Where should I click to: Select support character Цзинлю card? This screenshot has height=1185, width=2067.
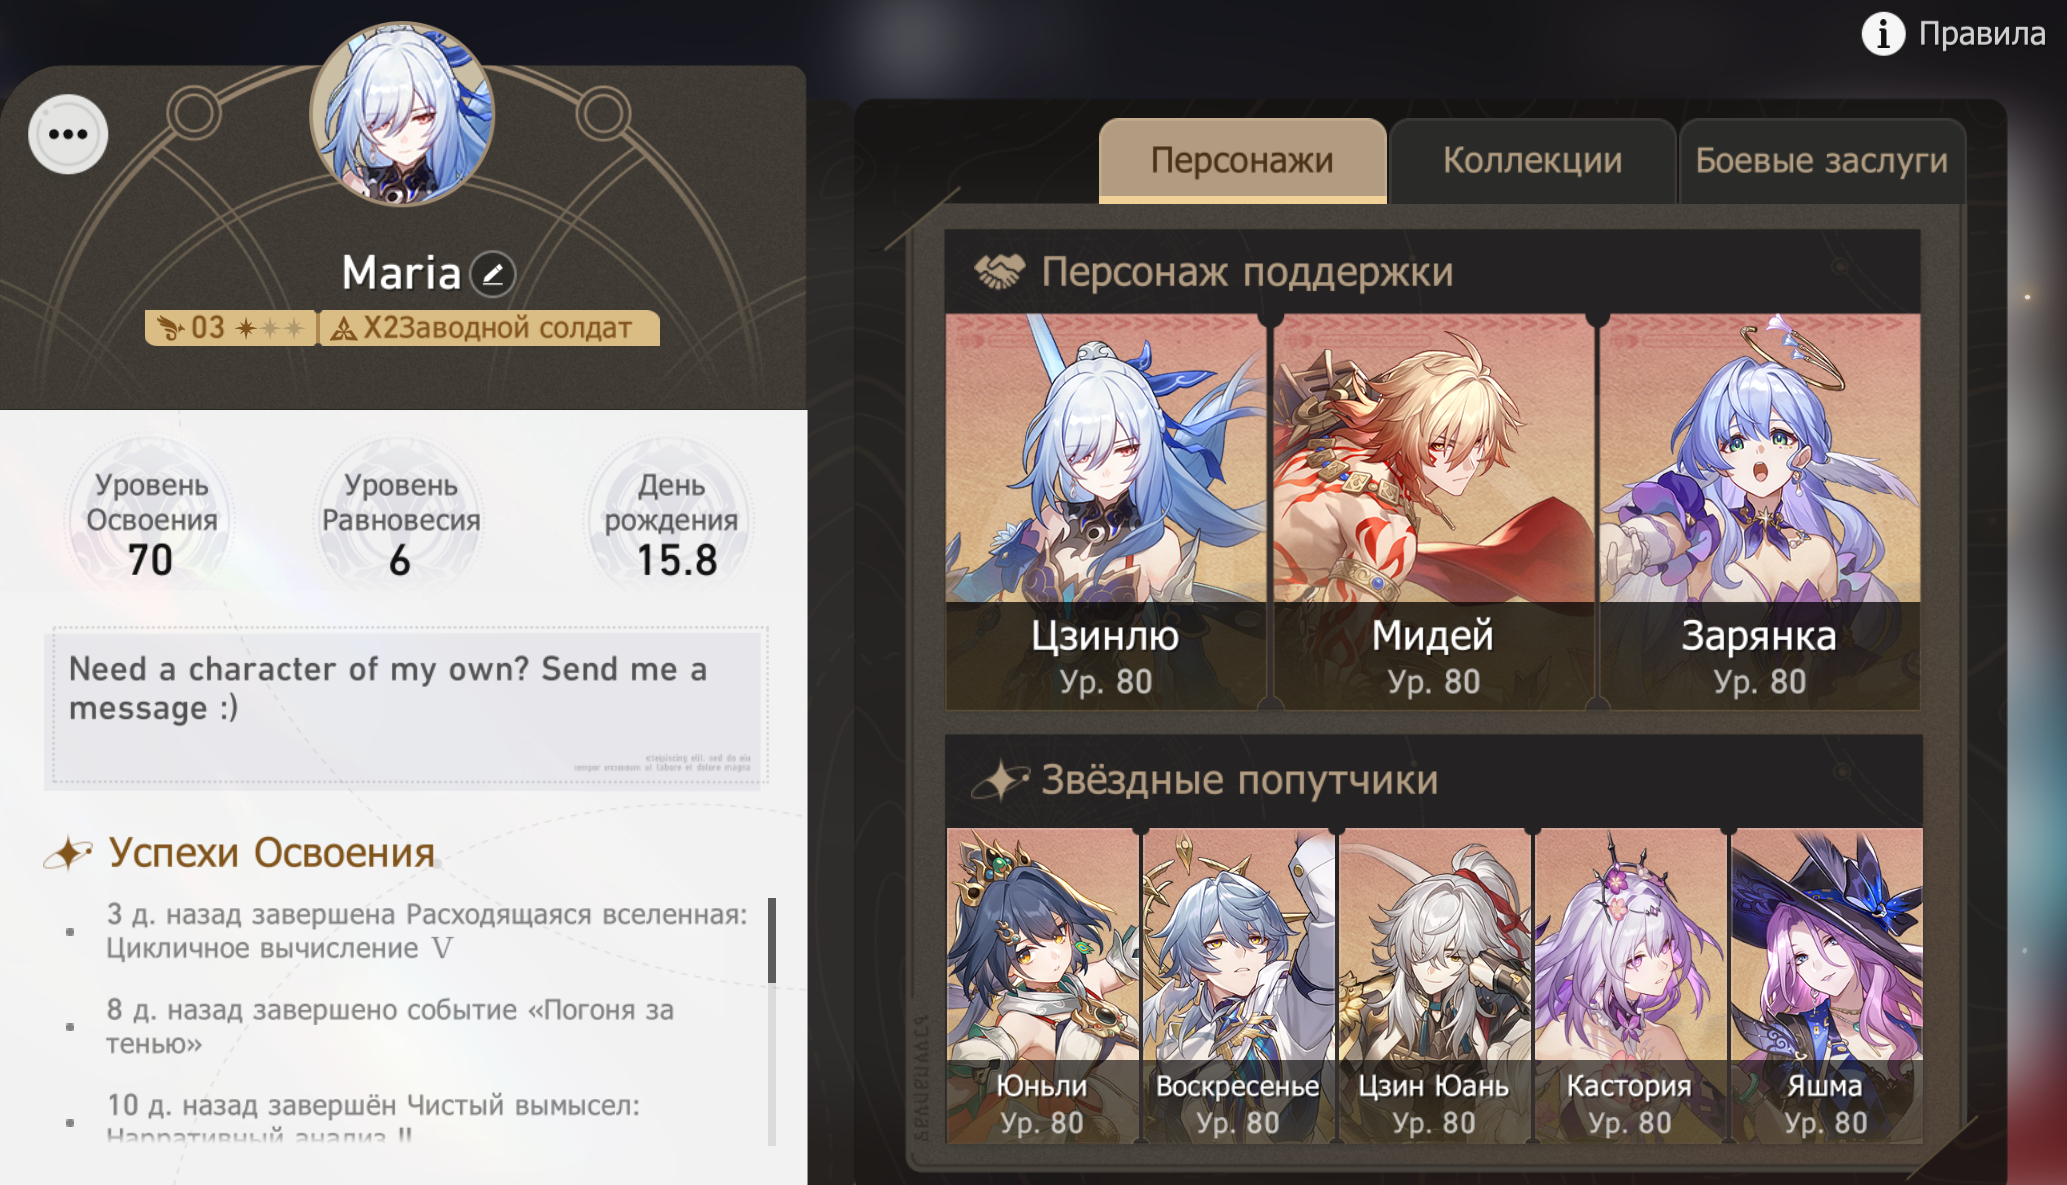pos(1106,512)
